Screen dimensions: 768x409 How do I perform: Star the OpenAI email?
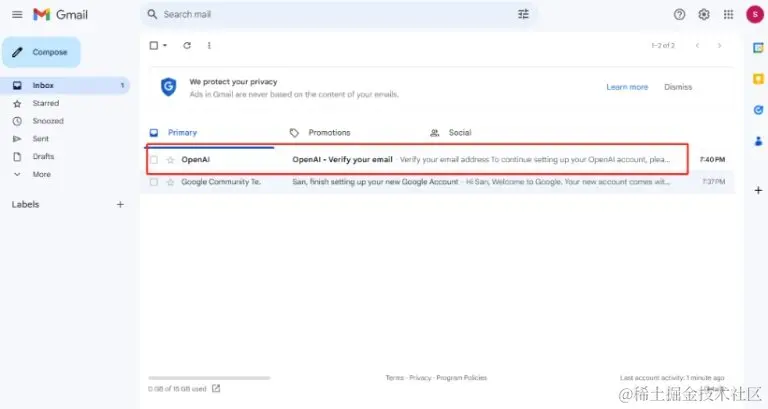coord(170,160)
